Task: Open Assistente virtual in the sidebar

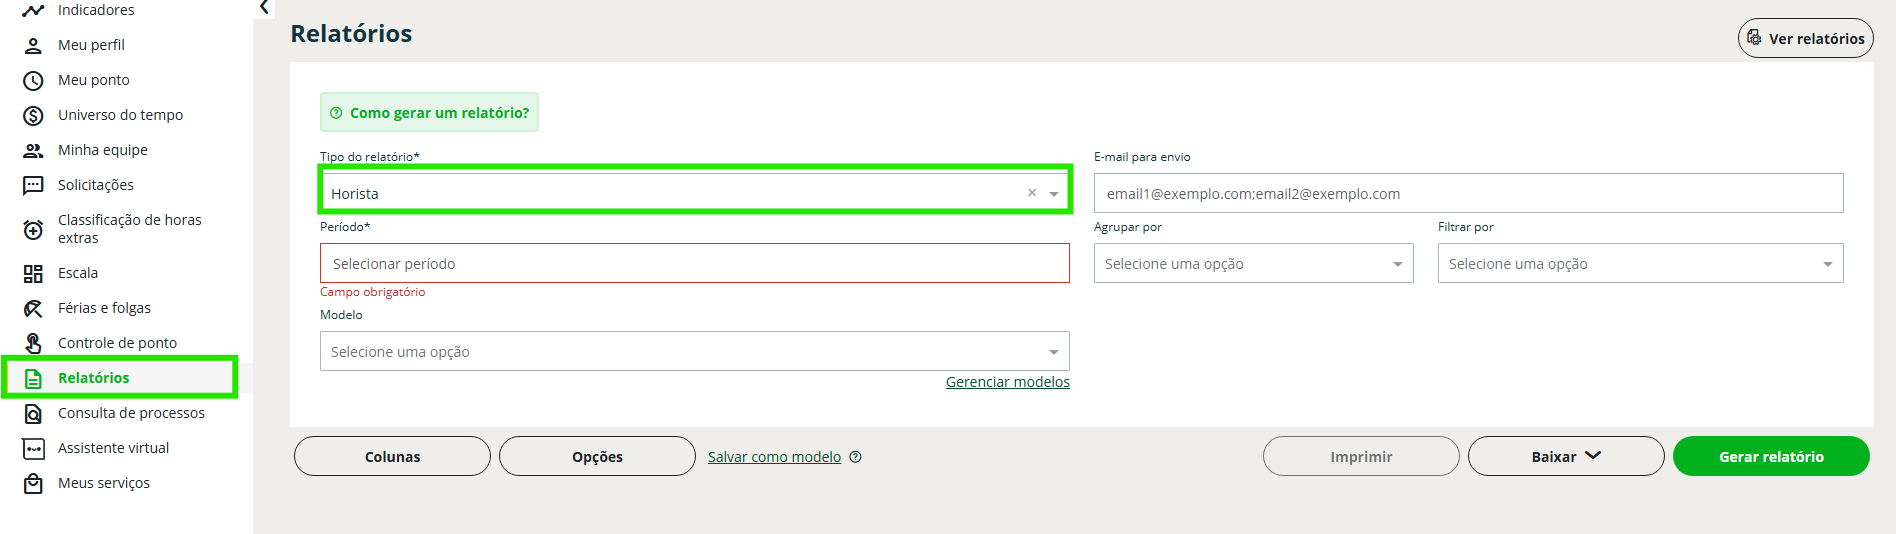Action: pos(113,448)
